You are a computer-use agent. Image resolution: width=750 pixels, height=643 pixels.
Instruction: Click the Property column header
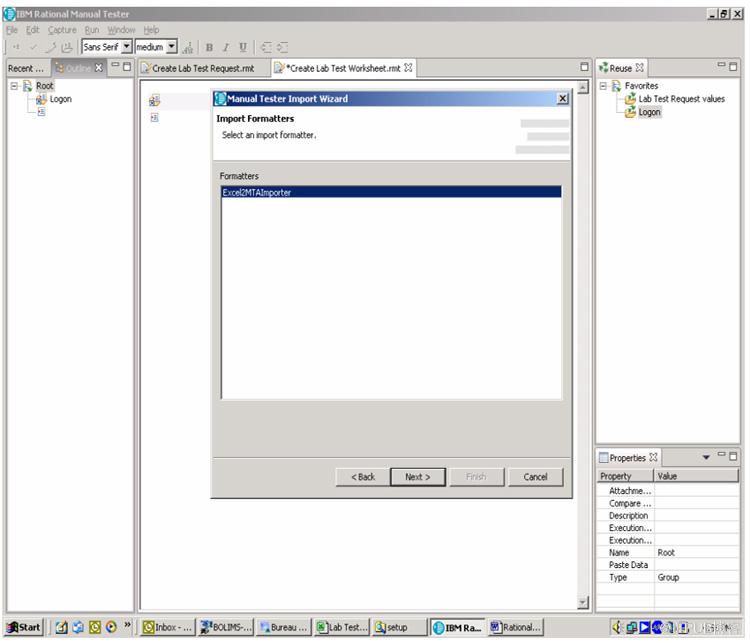[x=626, y=476]
